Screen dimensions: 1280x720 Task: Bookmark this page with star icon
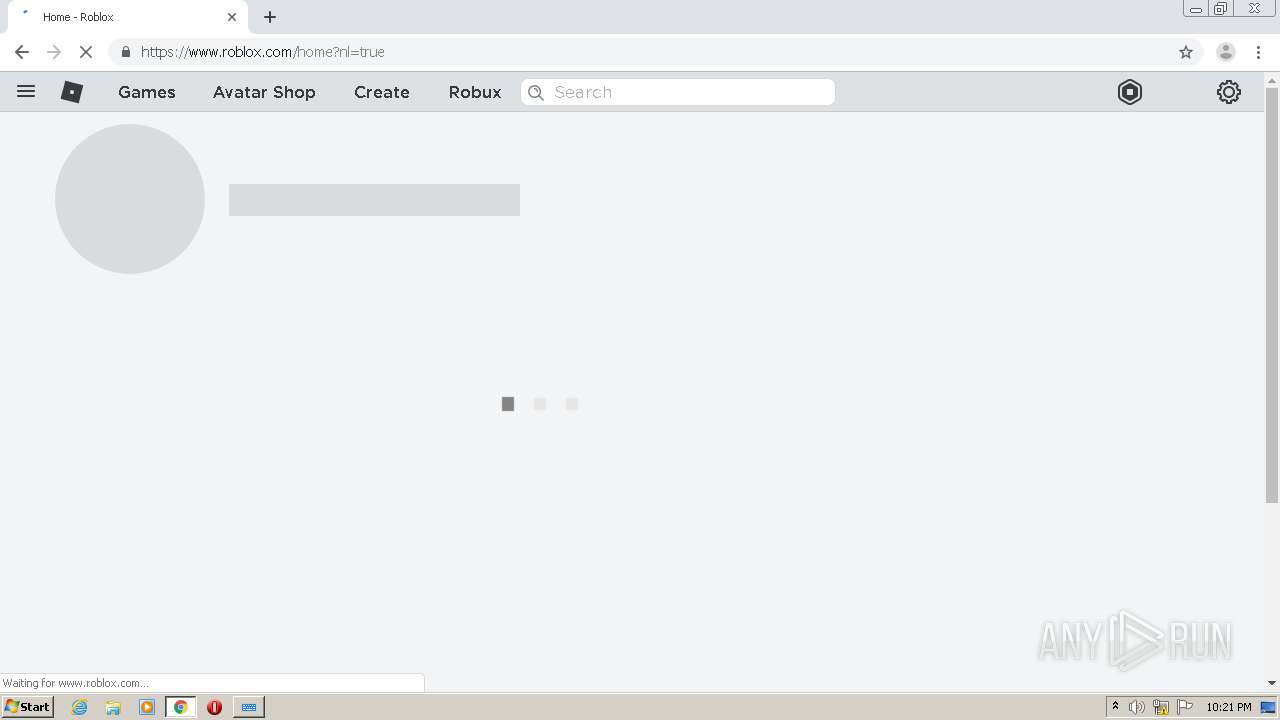pos(1186,52)
